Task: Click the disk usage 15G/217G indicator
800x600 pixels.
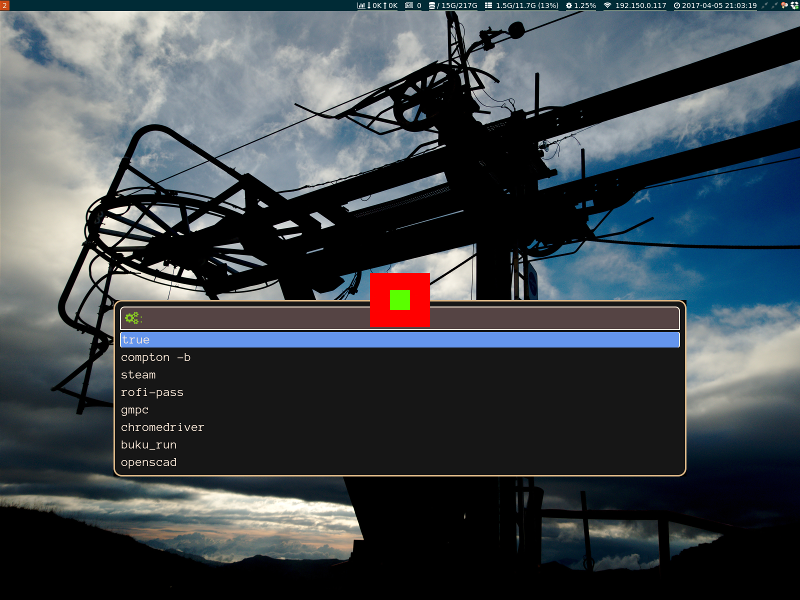Action: pos(454,5)
